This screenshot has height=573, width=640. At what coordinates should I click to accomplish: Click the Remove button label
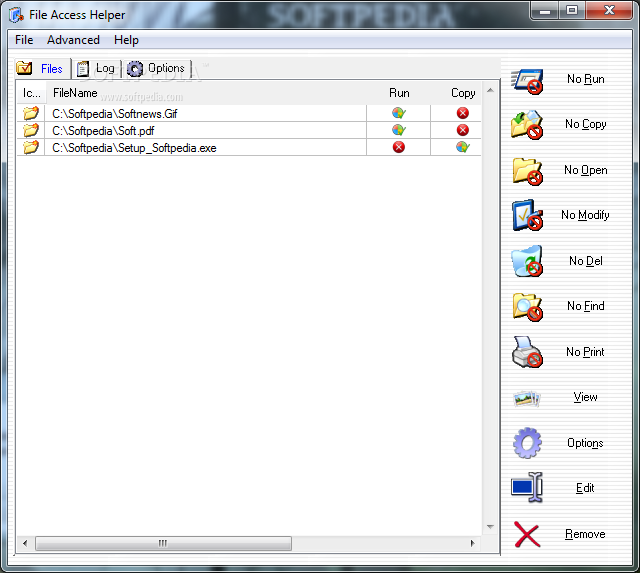(x=585, y=534)
